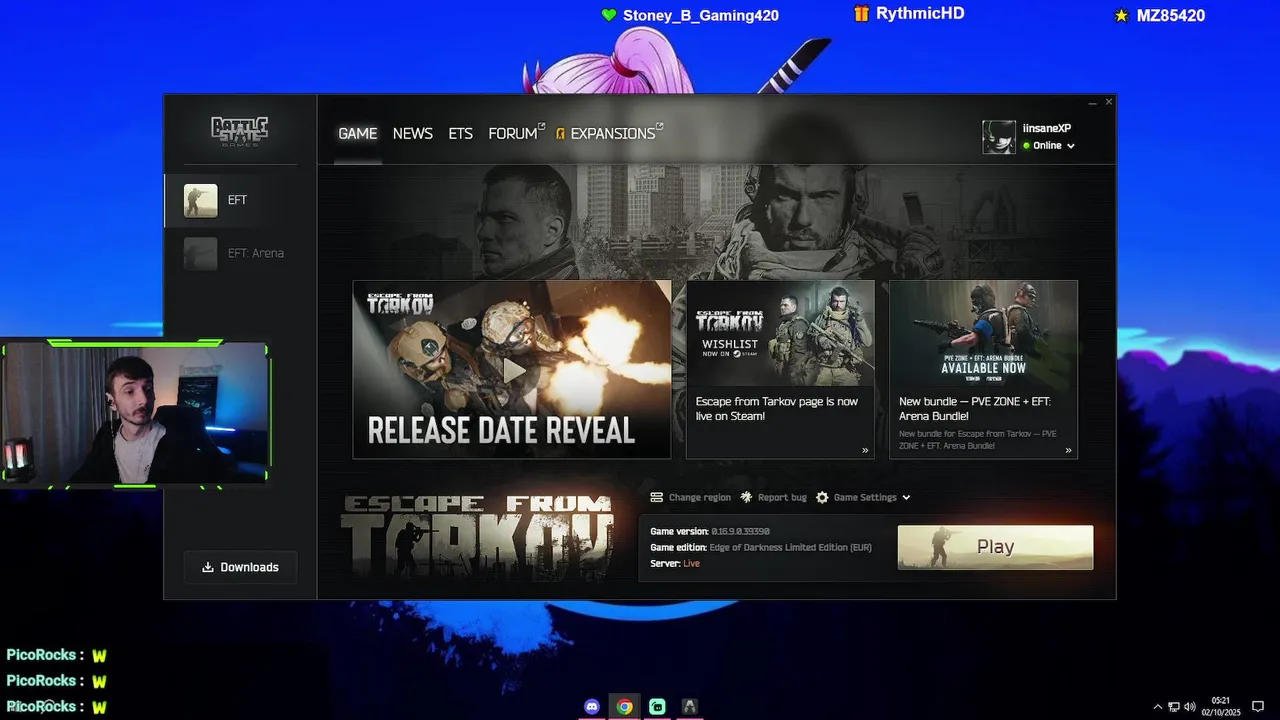Select EFT: Arena in the sidebar
Viewport: 1280px width, 720px height.
click(240, 253)
